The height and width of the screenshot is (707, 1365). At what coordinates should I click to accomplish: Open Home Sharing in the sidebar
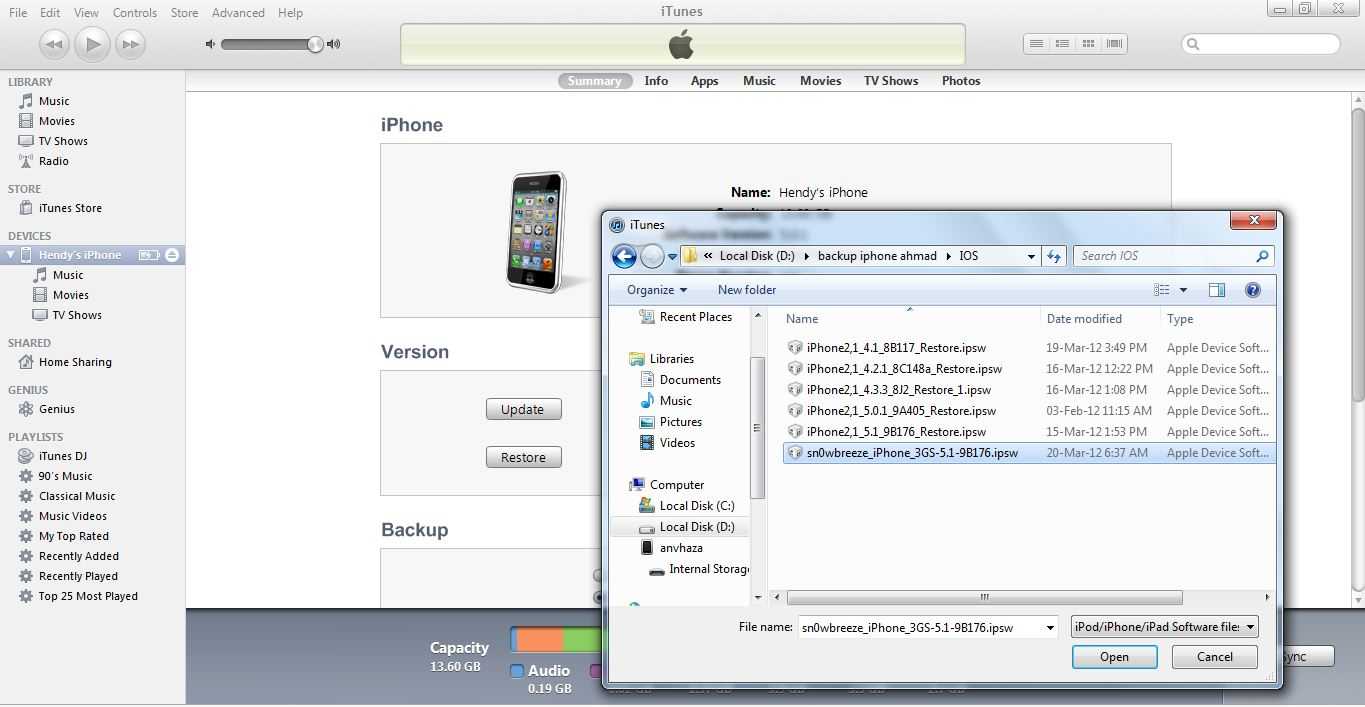(75, 362)
